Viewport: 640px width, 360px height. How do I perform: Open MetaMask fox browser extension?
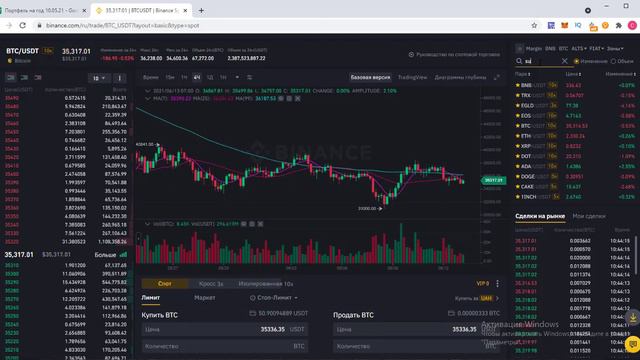564,26
